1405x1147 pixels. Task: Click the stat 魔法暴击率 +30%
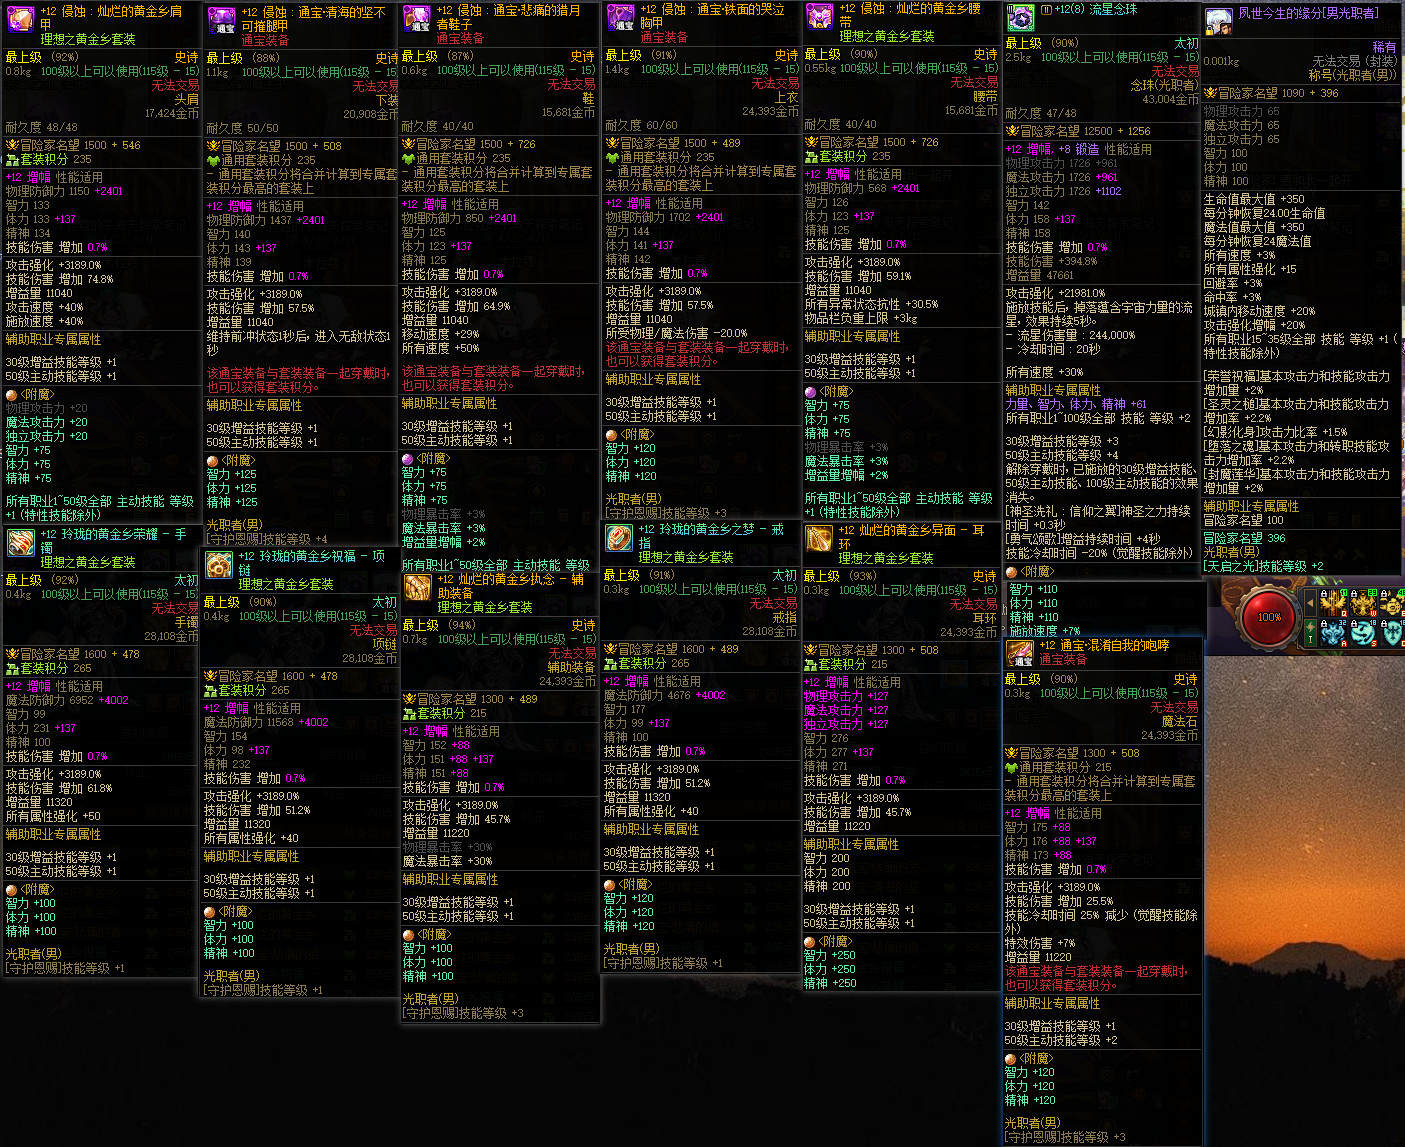tap(447, 861)
